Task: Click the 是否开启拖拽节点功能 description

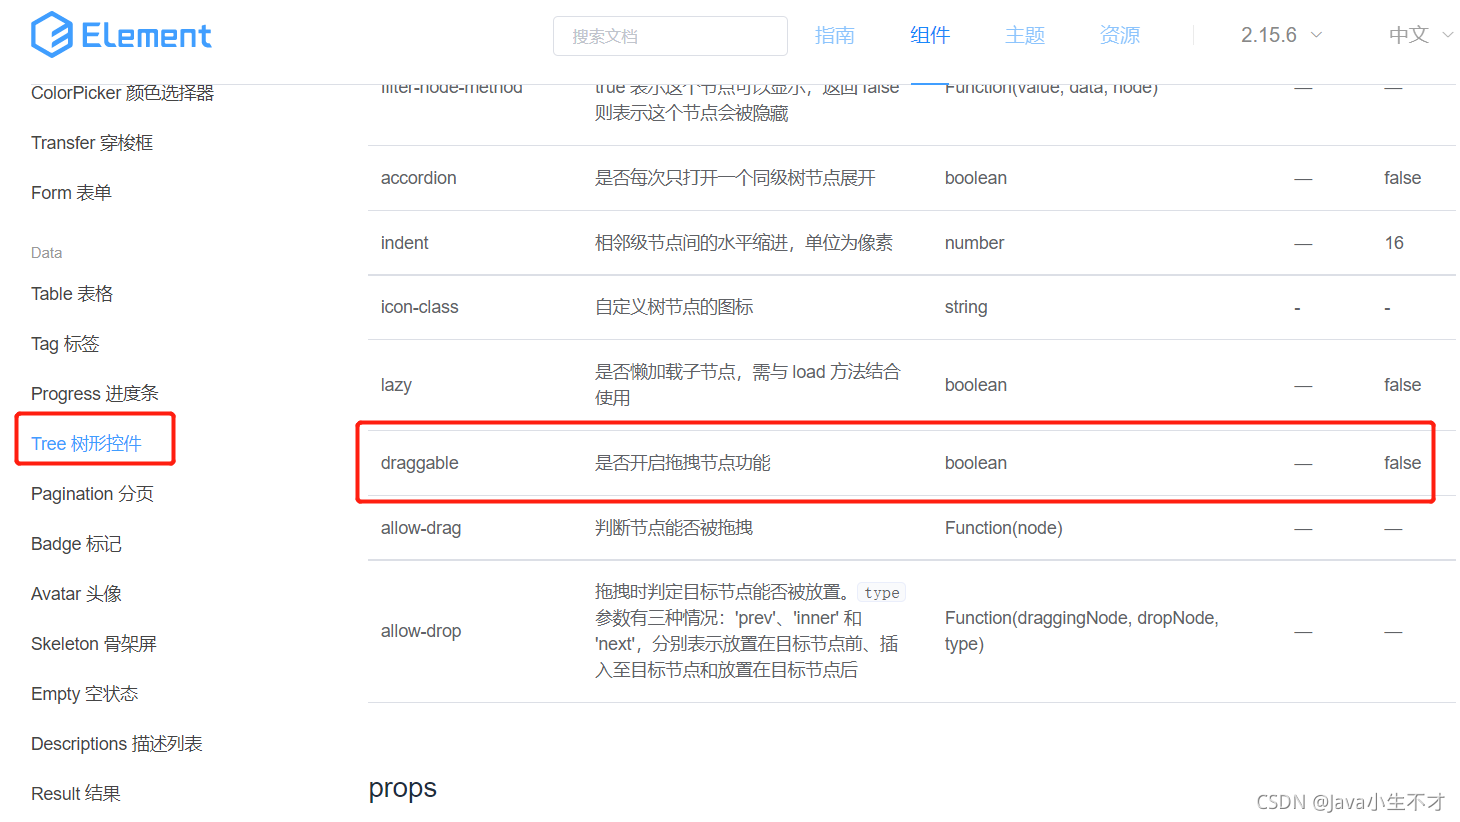Action: (x=683, y=463)
